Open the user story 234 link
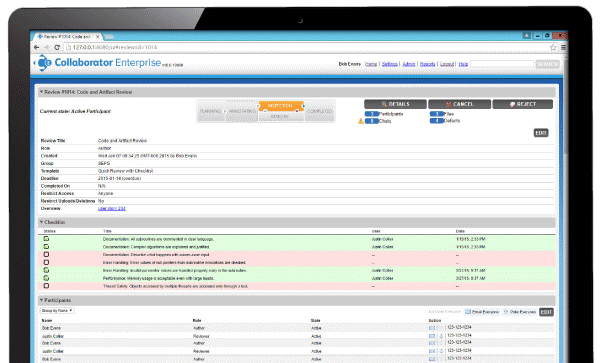 pos(112,208)
